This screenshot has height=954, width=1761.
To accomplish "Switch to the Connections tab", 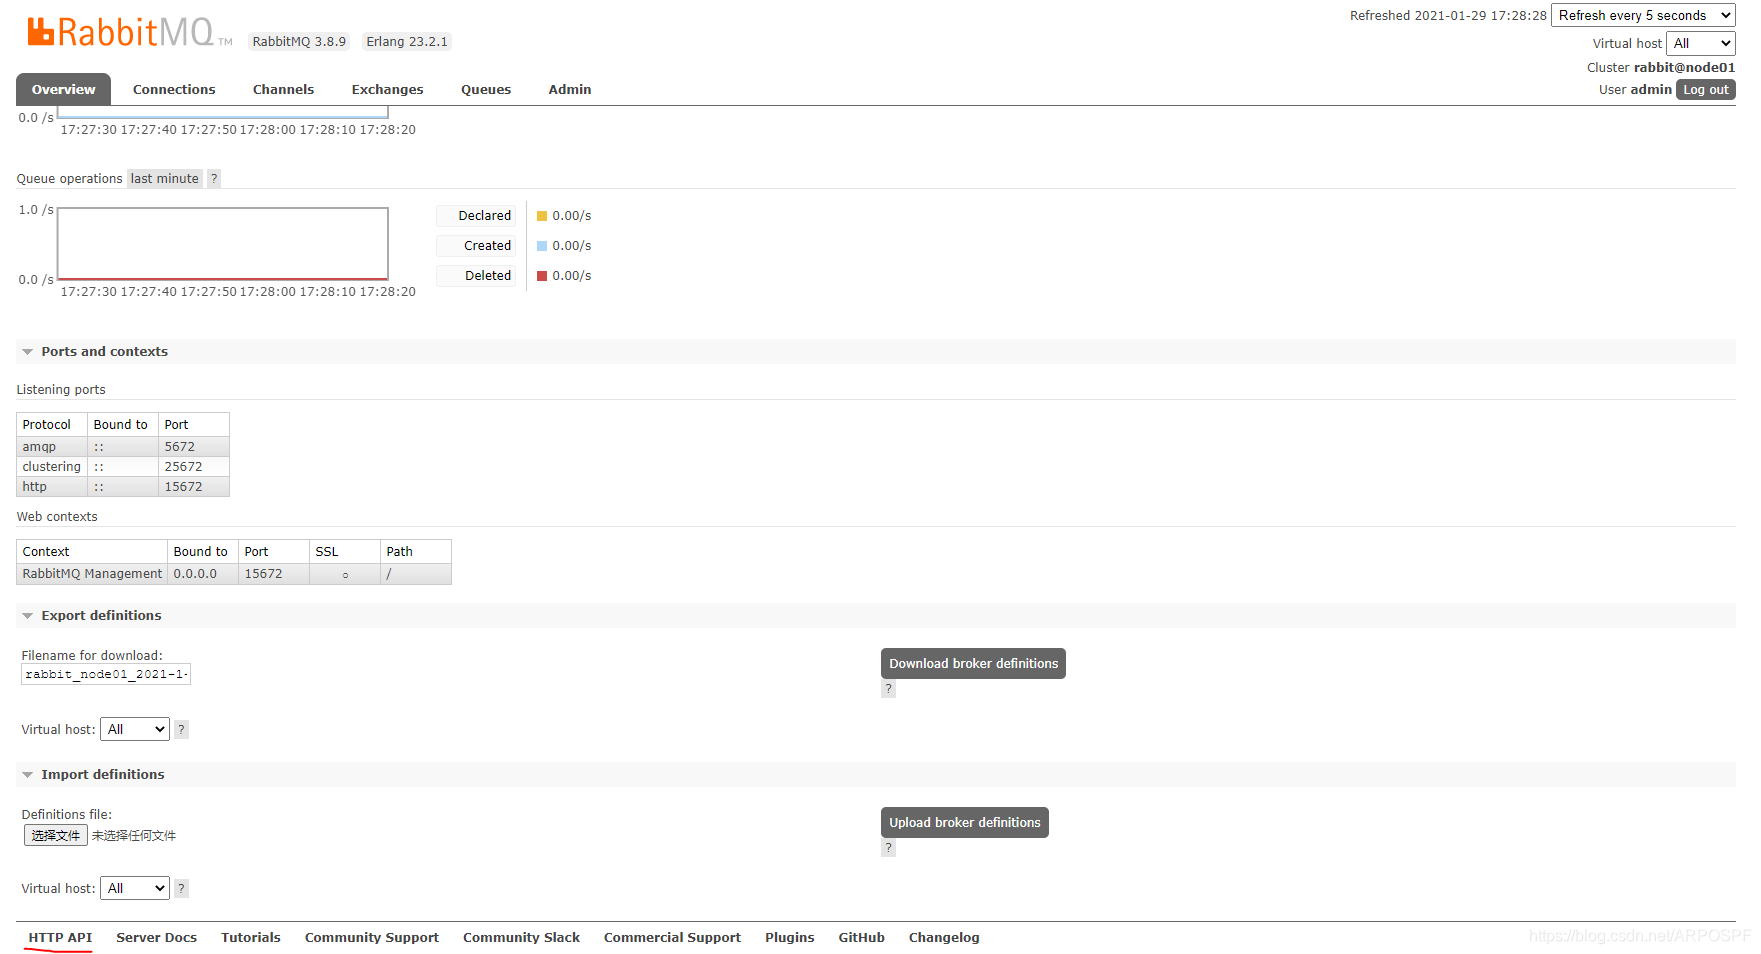I will pos(174,89).
